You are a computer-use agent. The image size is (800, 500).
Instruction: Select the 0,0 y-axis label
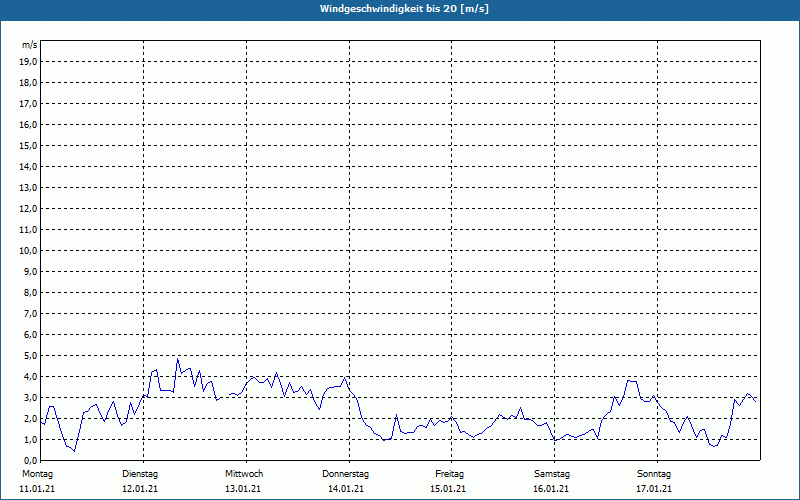coord(30,460)
